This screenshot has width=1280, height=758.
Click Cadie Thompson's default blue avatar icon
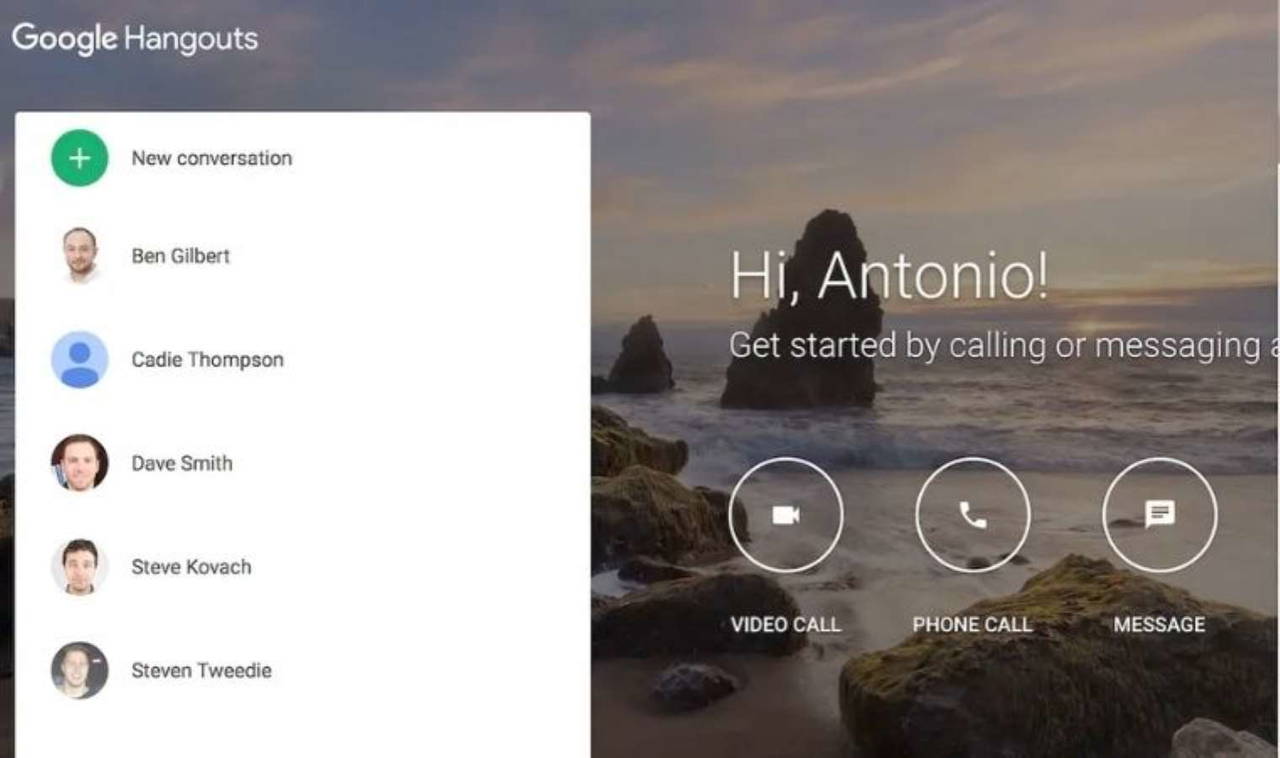coord(79,360)
